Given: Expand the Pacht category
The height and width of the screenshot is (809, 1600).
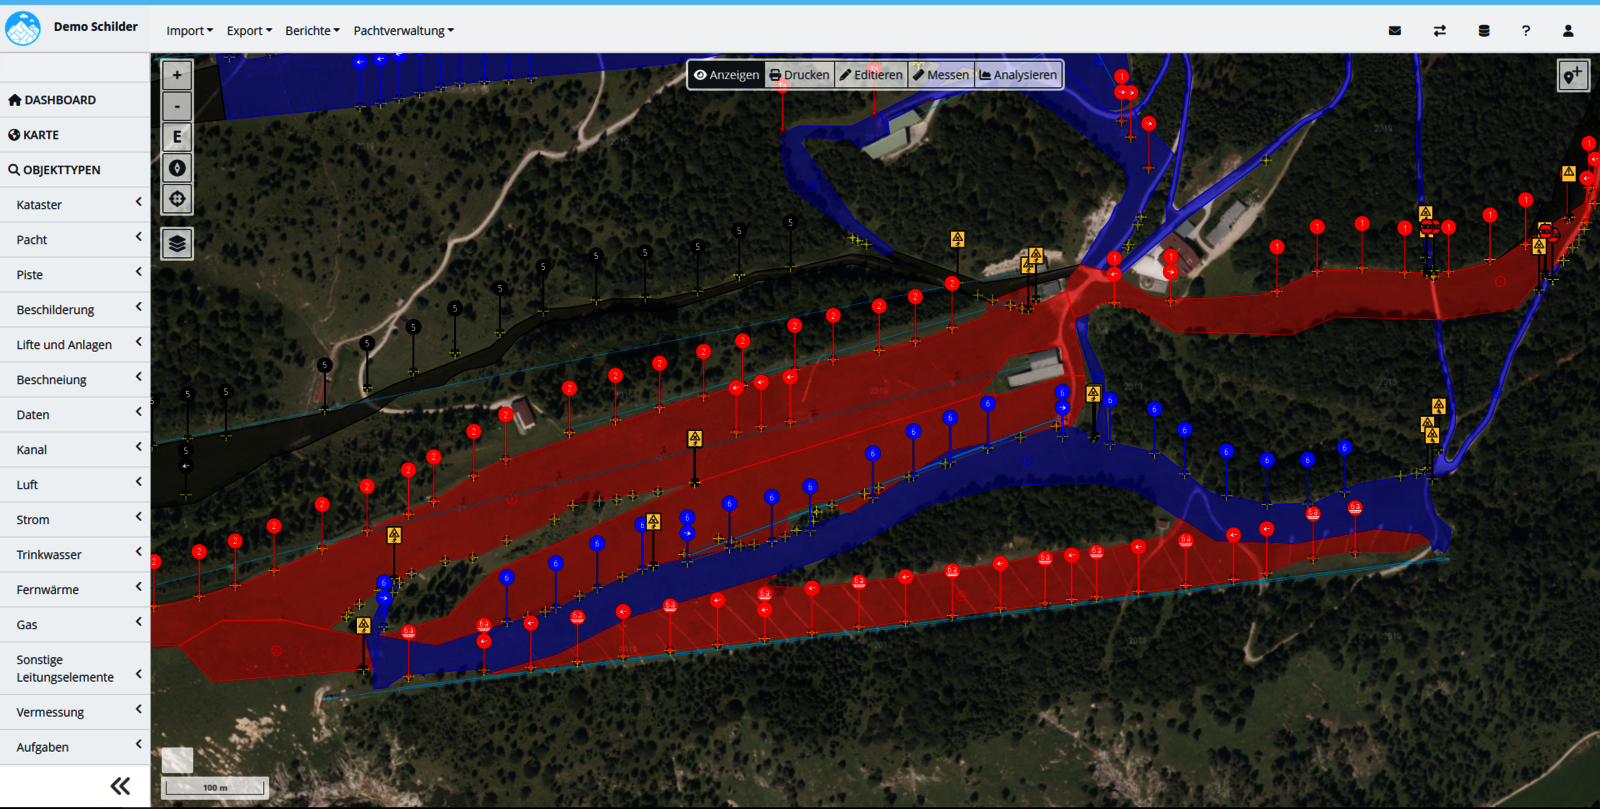Looking at the screenshot, I should [x=75, y=240].
